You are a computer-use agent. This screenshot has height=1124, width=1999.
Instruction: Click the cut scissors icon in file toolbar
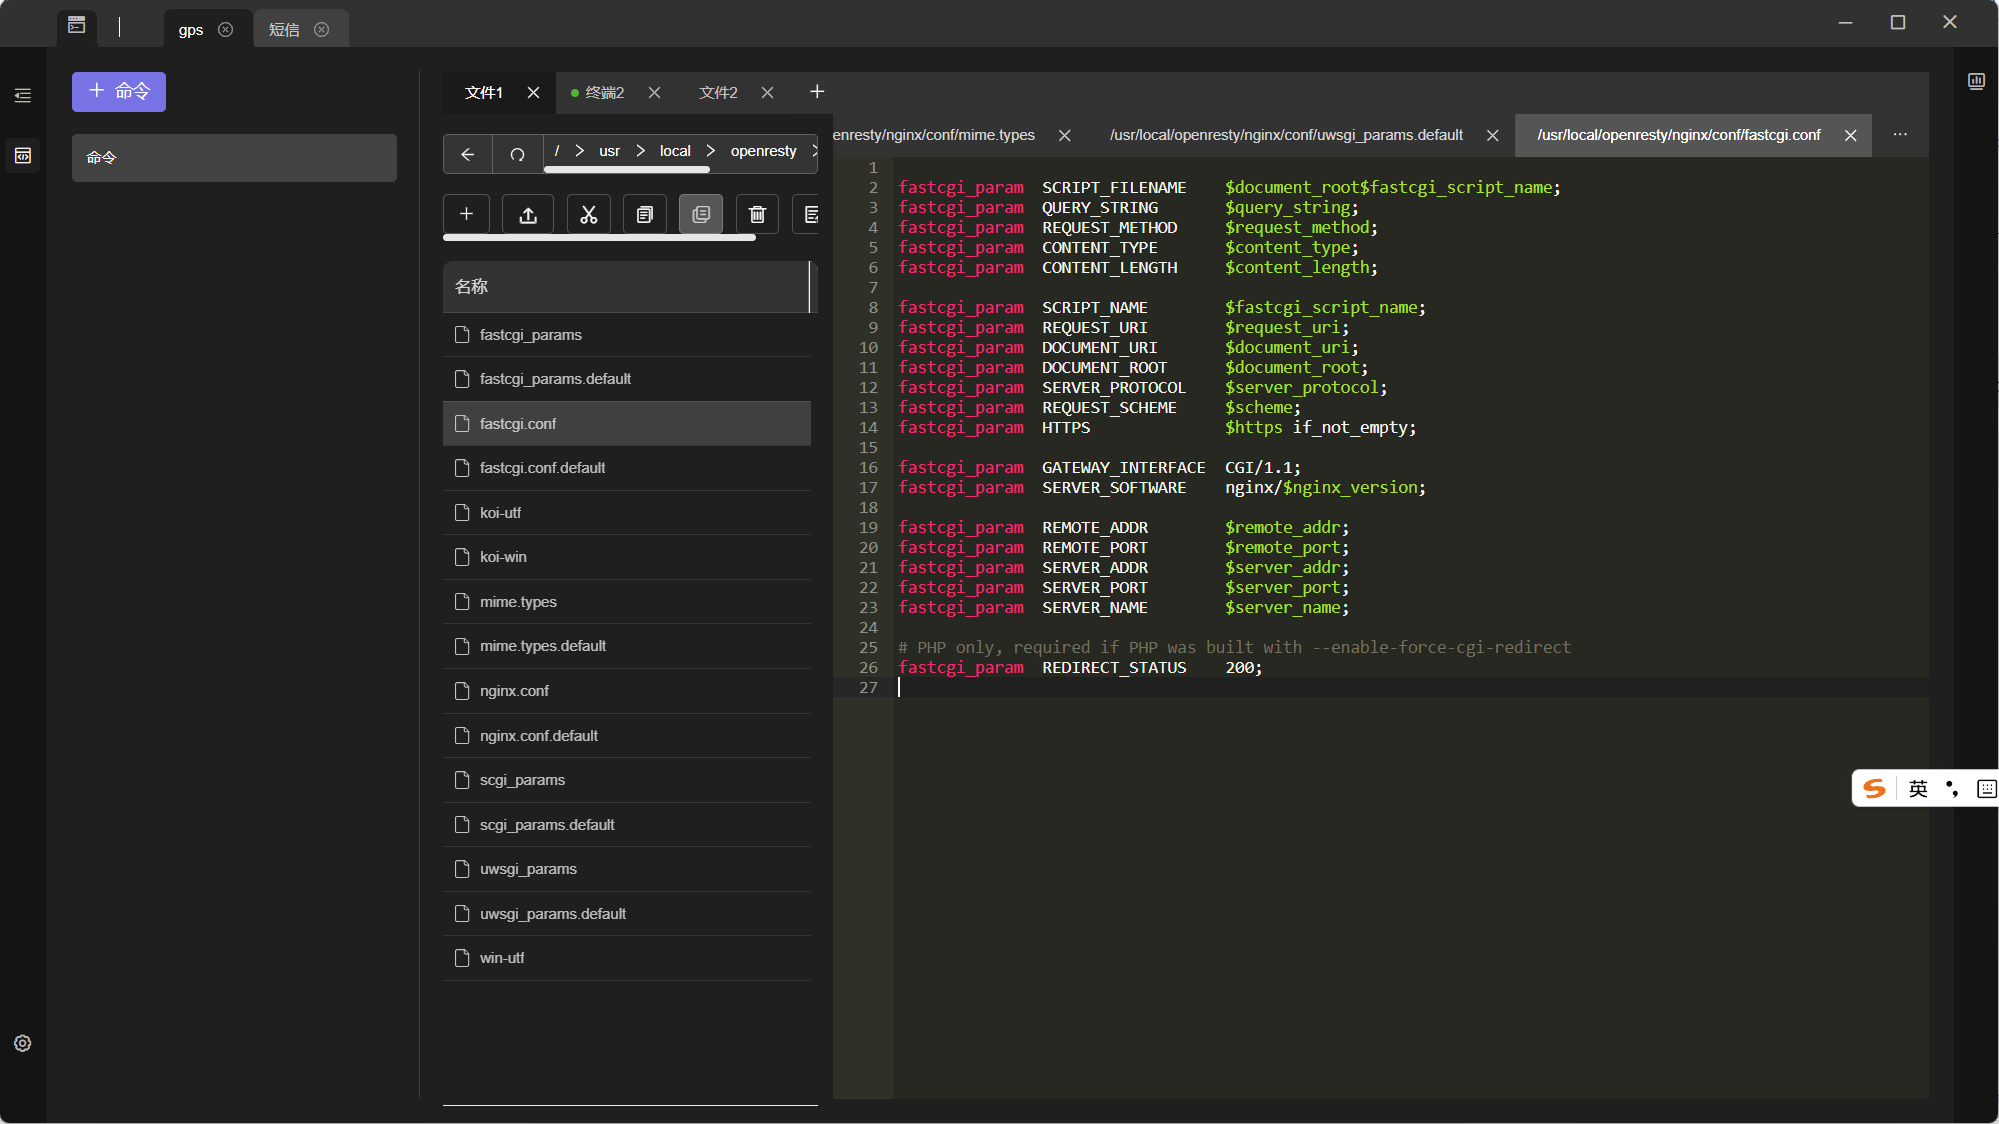(x=588, y=214)
